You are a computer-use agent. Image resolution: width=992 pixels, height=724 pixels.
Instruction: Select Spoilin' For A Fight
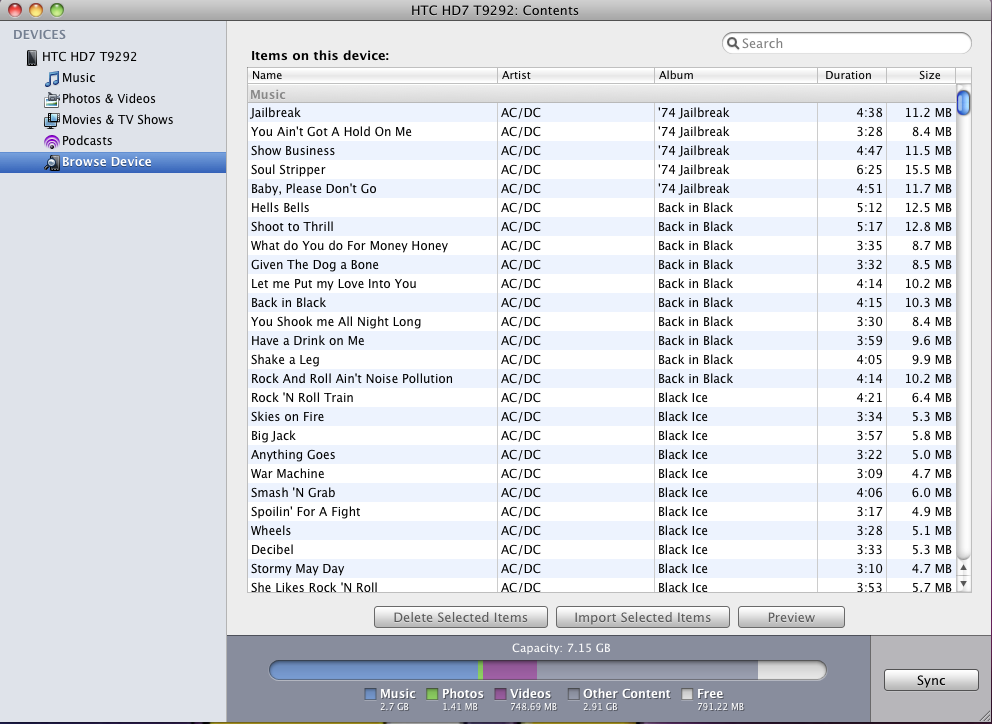pyautogui.click(x=602, y=511)
